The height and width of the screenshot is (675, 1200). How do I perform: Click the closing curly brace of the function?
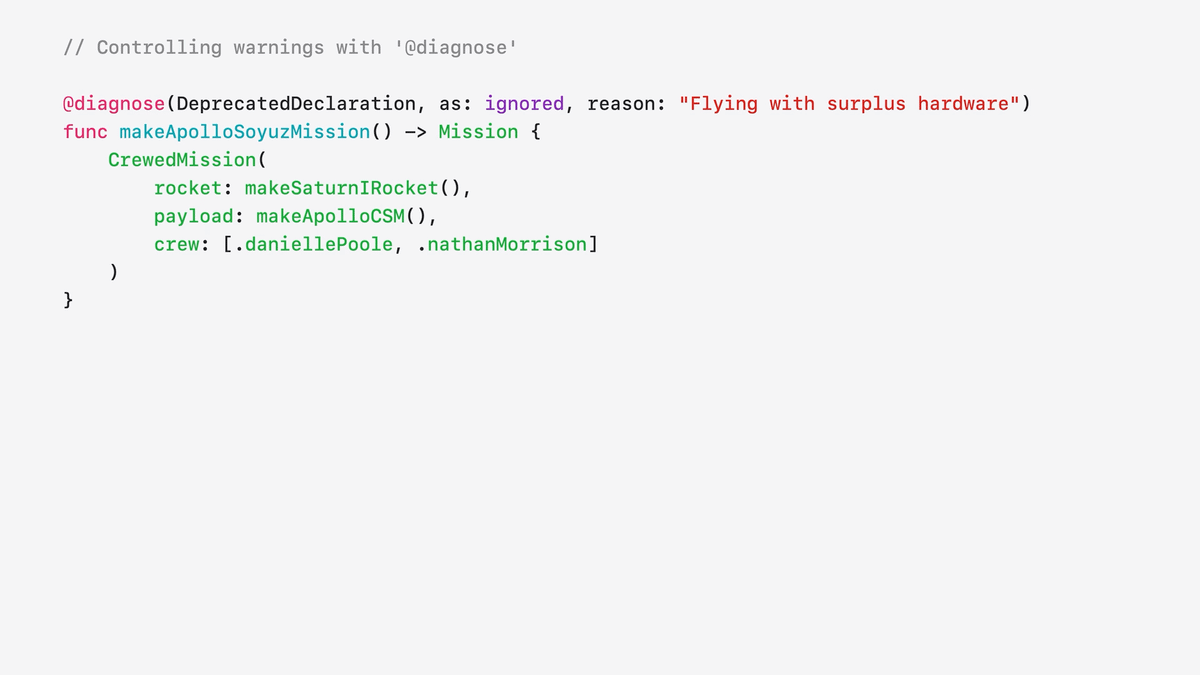(68, 300)
